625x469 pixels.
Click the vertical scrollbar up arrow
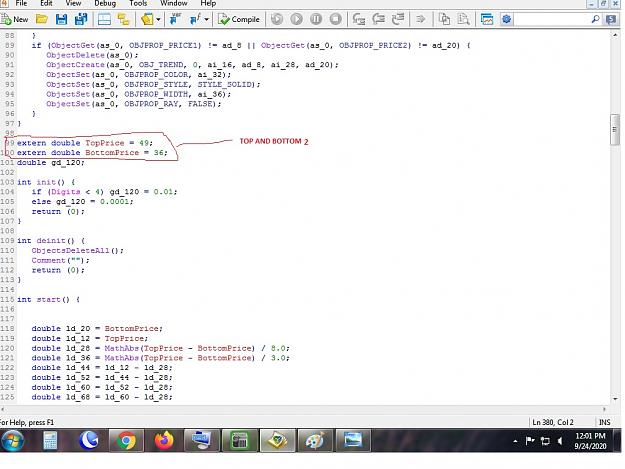(615, 35)
